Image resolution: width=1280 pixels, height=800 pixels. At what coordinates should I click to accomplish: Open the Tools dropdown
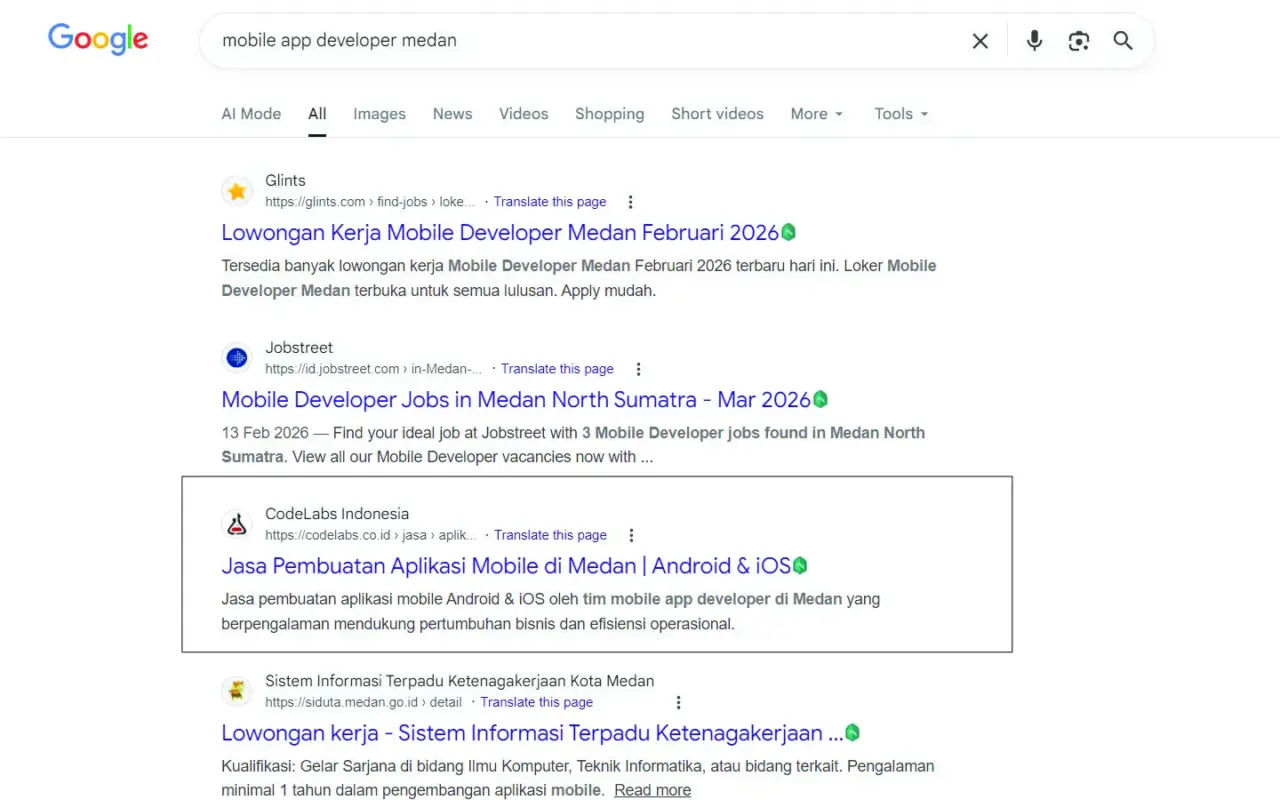coord(899,113)
